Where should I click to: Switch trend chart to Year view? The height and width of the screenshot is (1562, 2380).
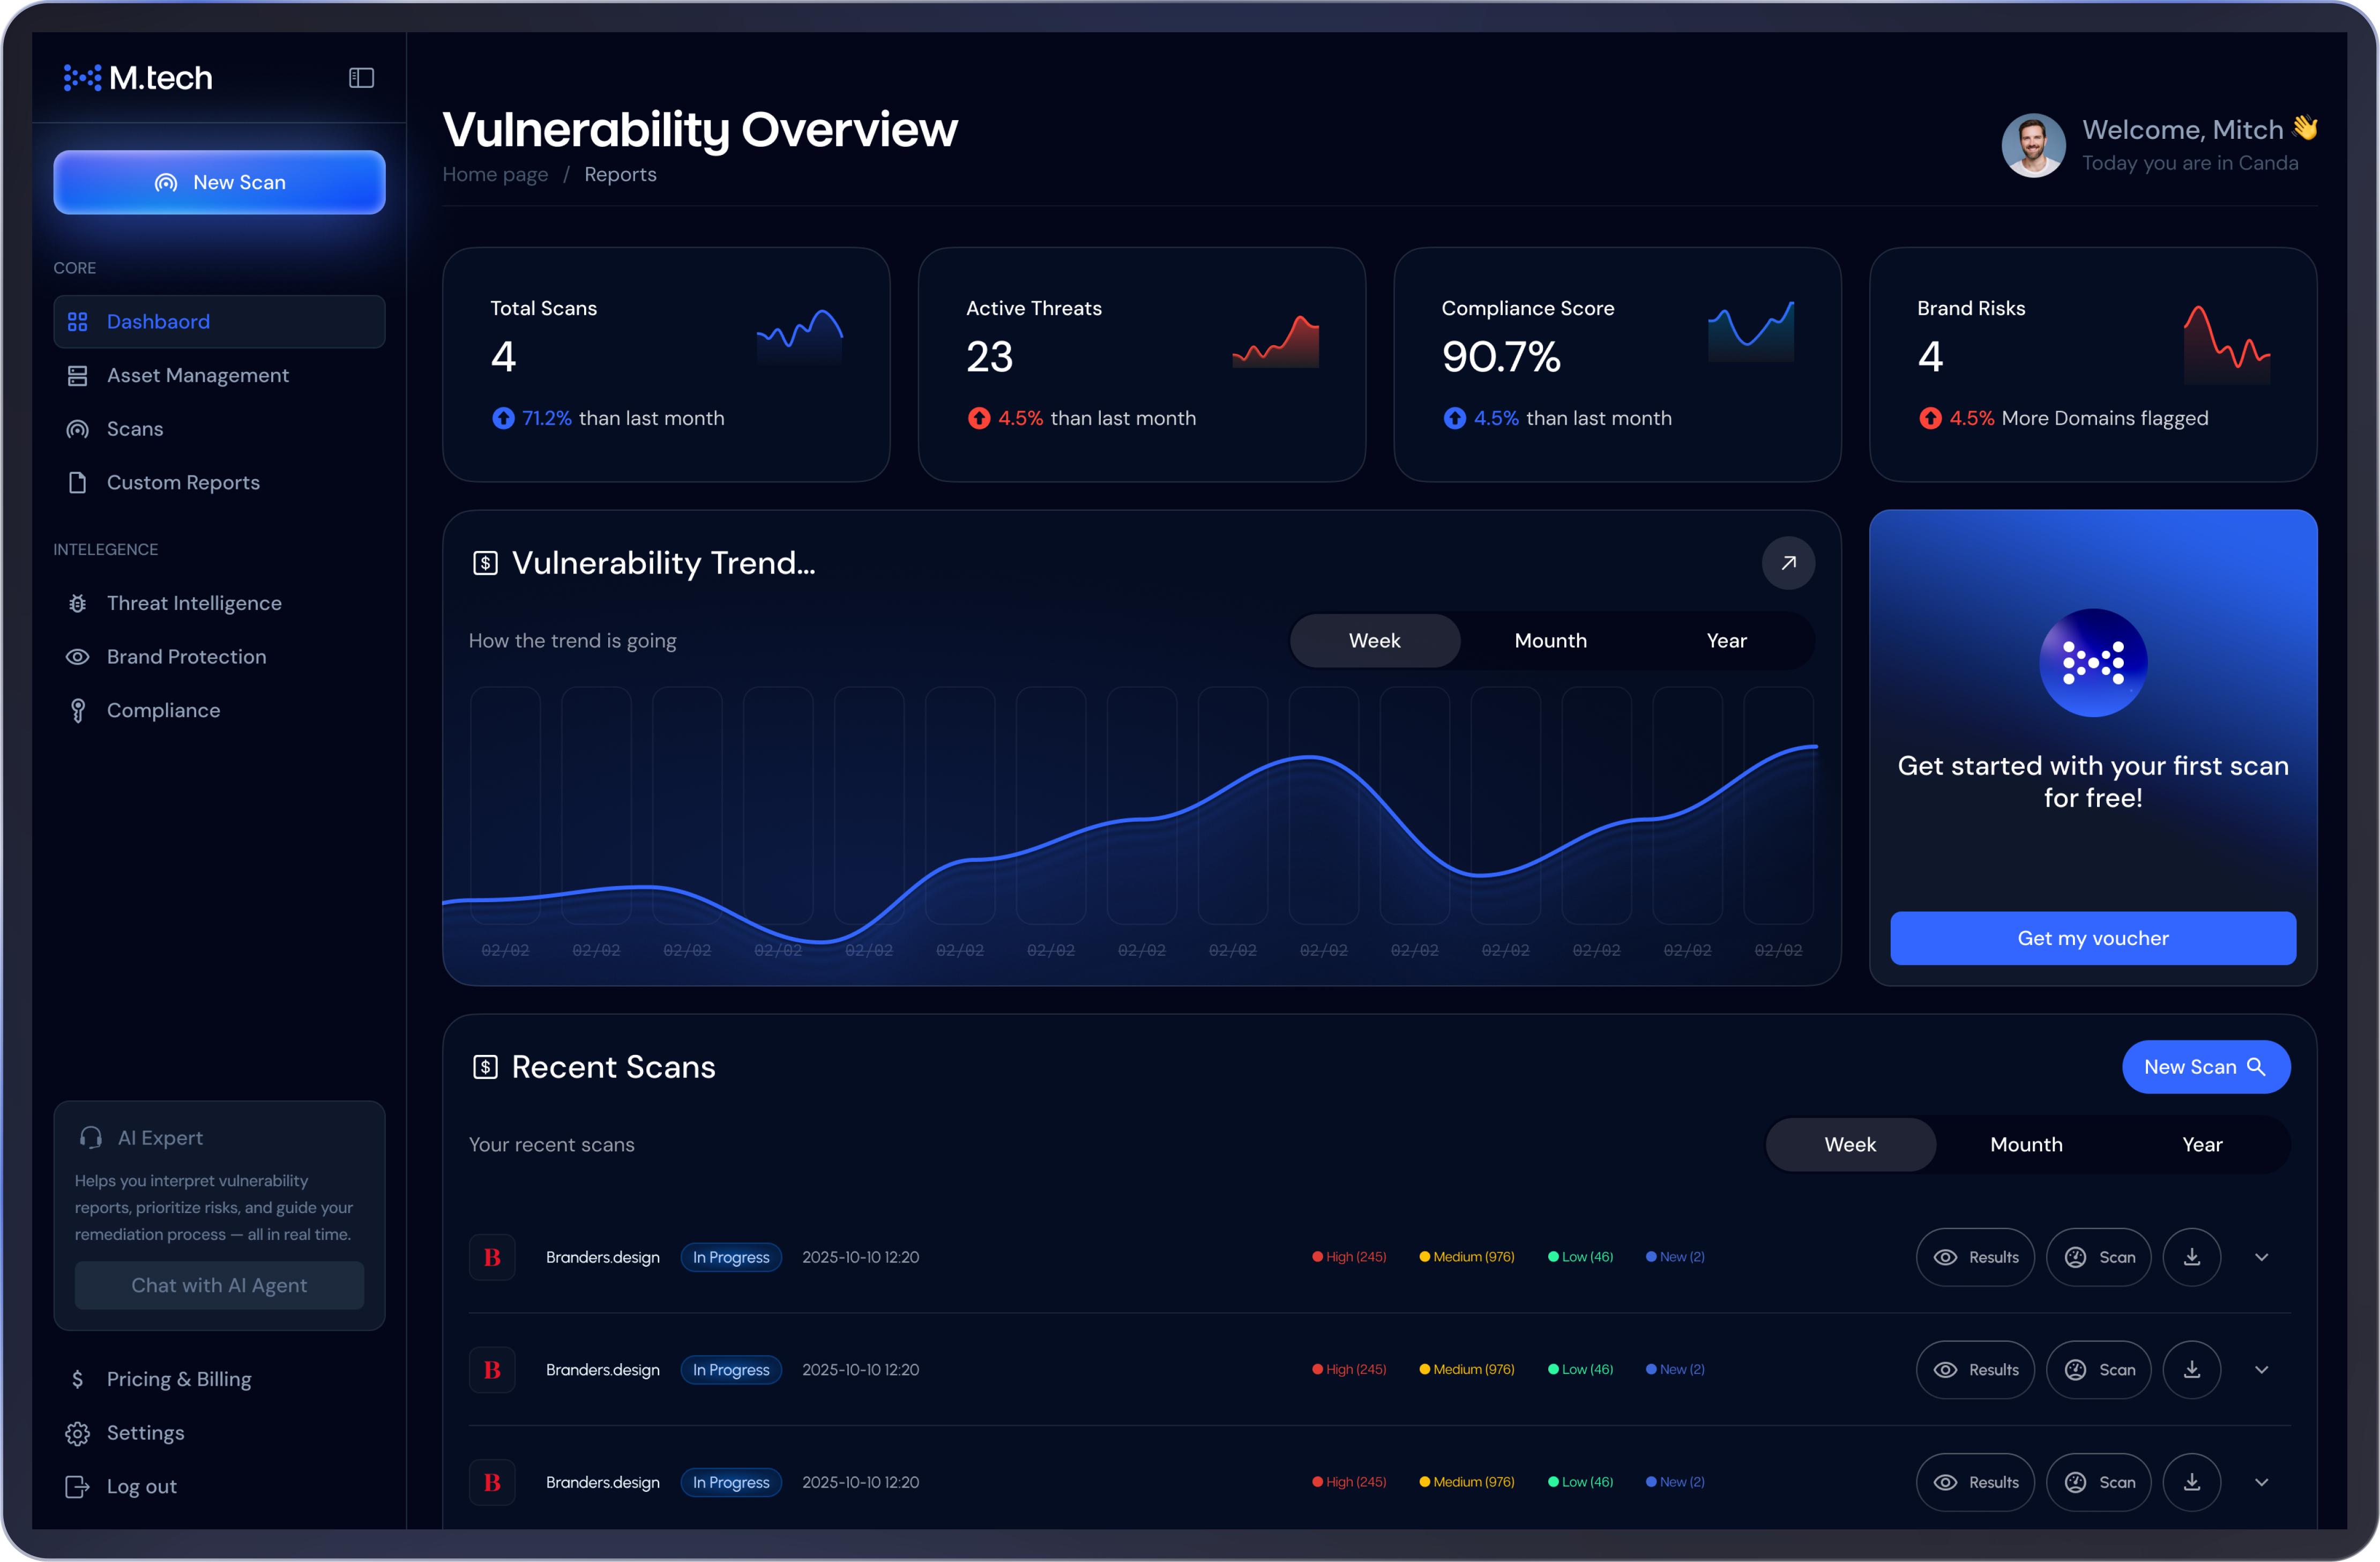pyautogui.click(x=1726, y=641)
